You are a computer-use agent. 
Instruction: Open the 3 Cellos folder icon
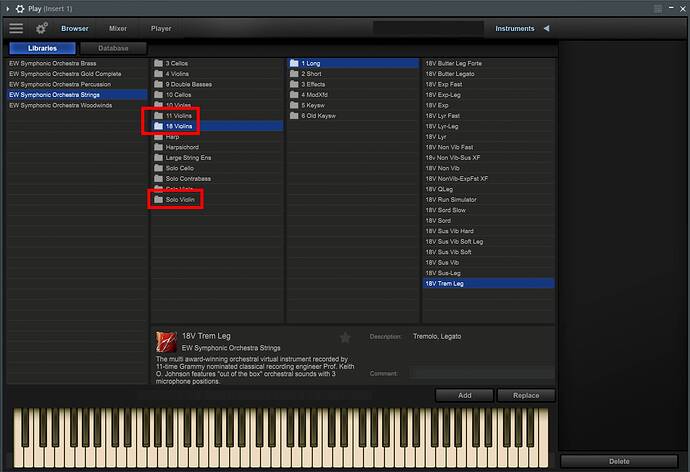[x=158, y=63]
